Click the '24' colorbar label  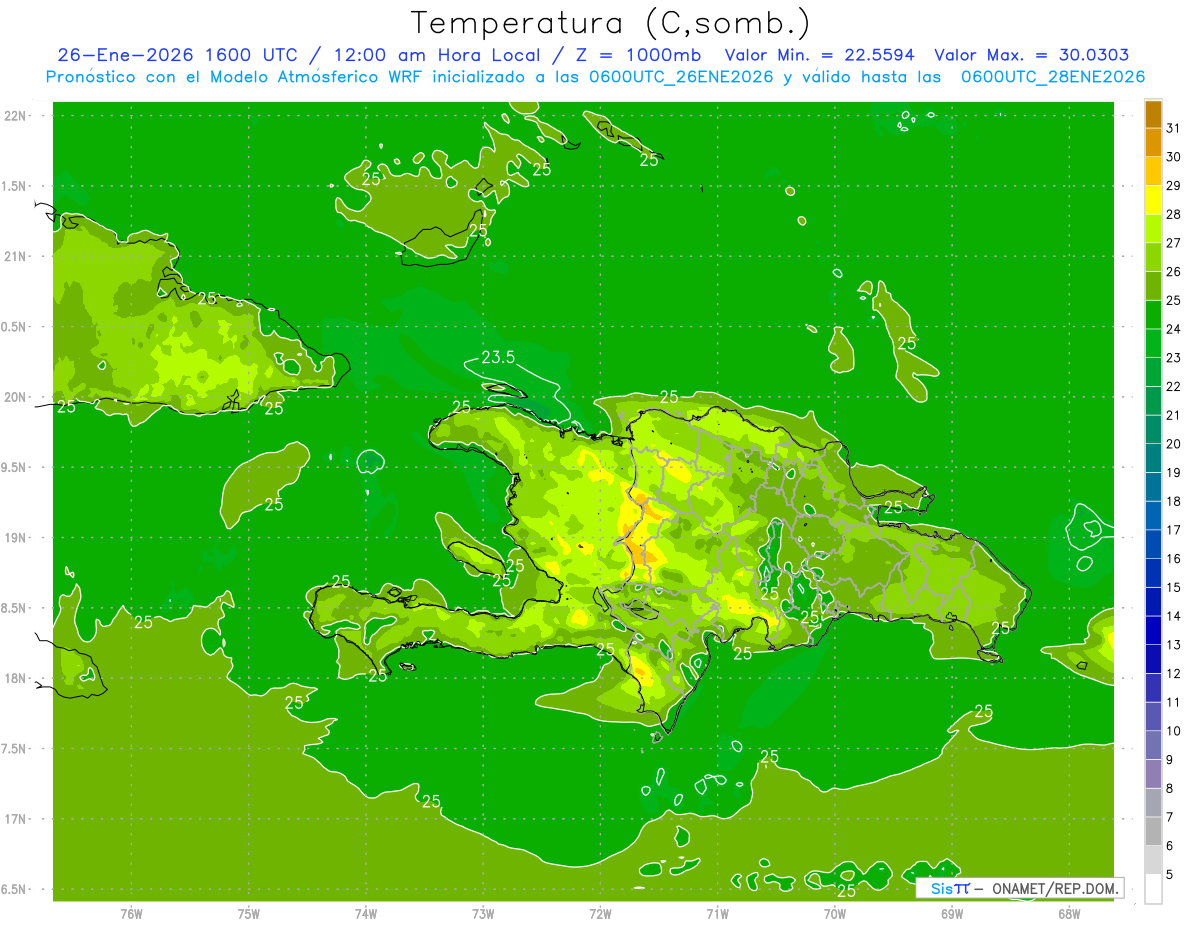tap(1174, 329)
